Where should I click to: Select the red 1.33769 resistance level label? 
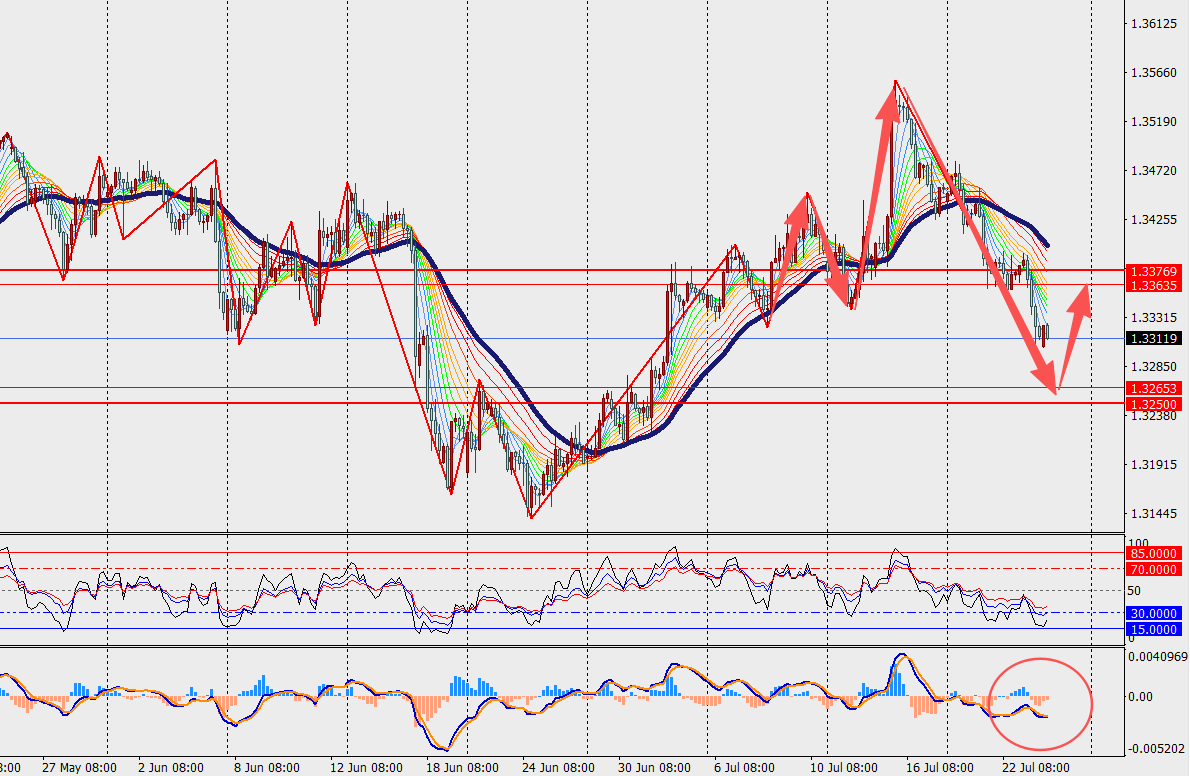pyautogui.click(x=1154, y=271)
